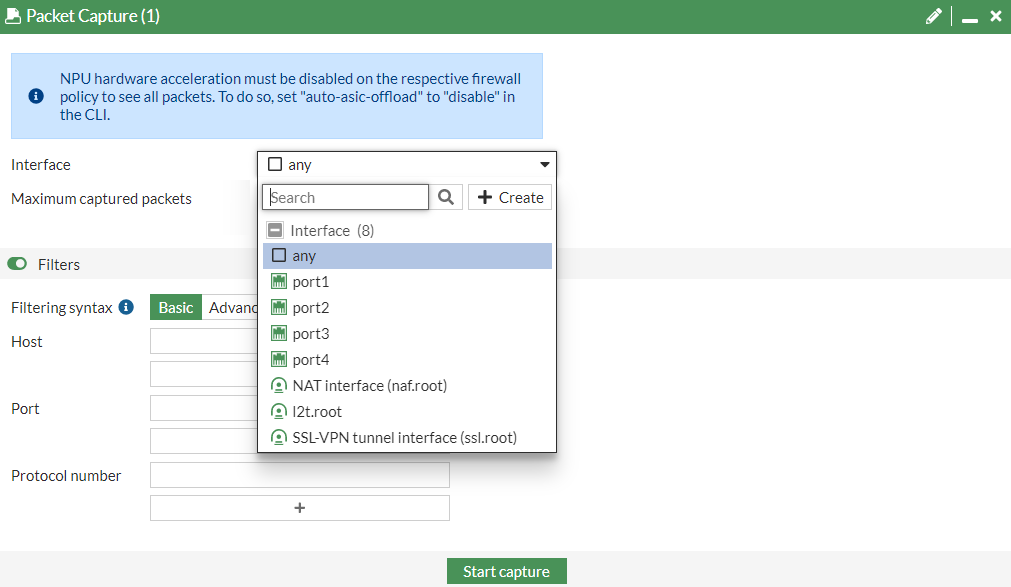
Task: Click the port4 interface icon
Action: pos(279,359)
